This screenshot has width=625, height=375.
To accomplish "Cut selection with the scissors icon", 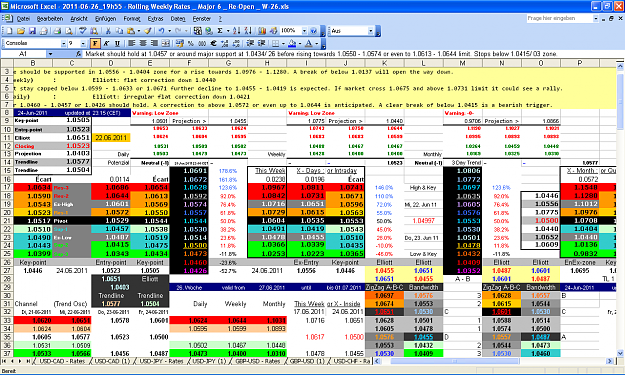I will [x=108, y=31].
